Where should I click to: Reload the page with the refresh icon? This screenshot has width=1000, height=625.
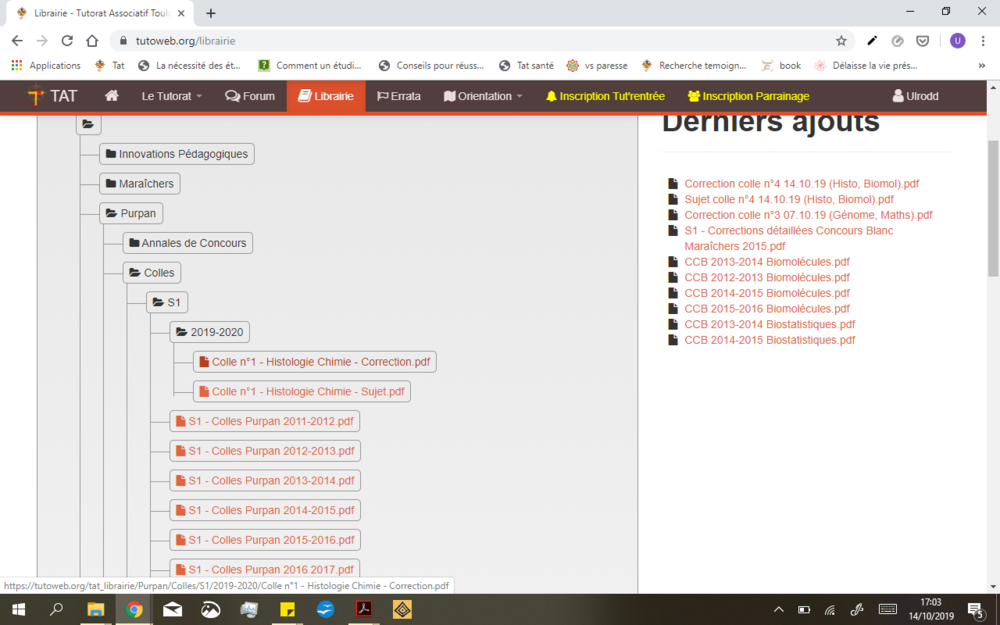[67, 41]
